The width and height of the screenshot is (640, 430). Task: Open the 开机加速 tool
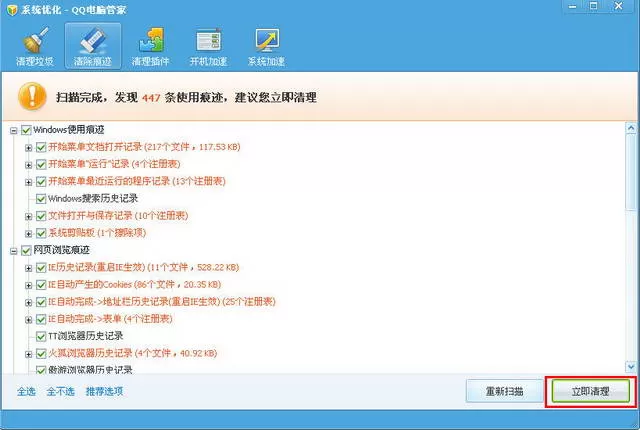(x=208, y=46)
